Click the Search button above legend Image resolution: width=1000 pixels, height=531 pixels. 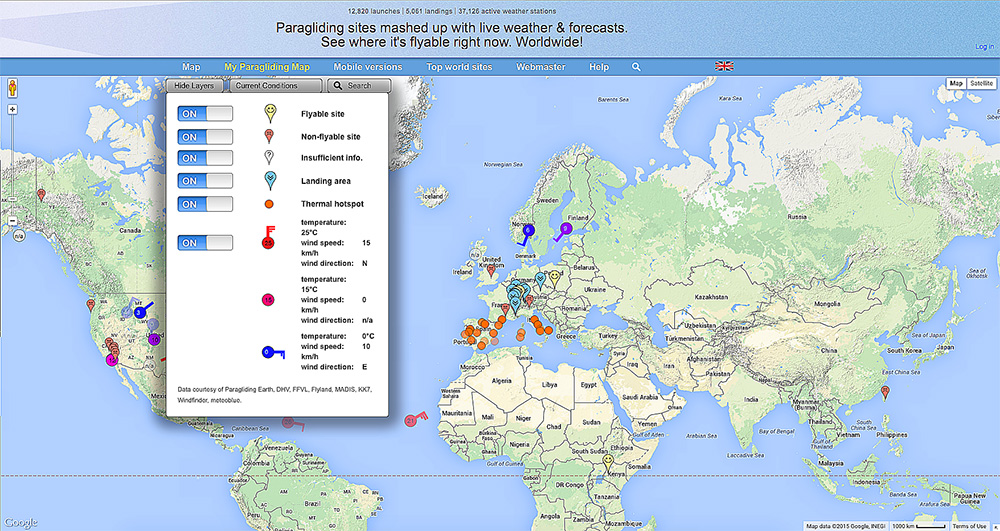[x=358, y=85]
